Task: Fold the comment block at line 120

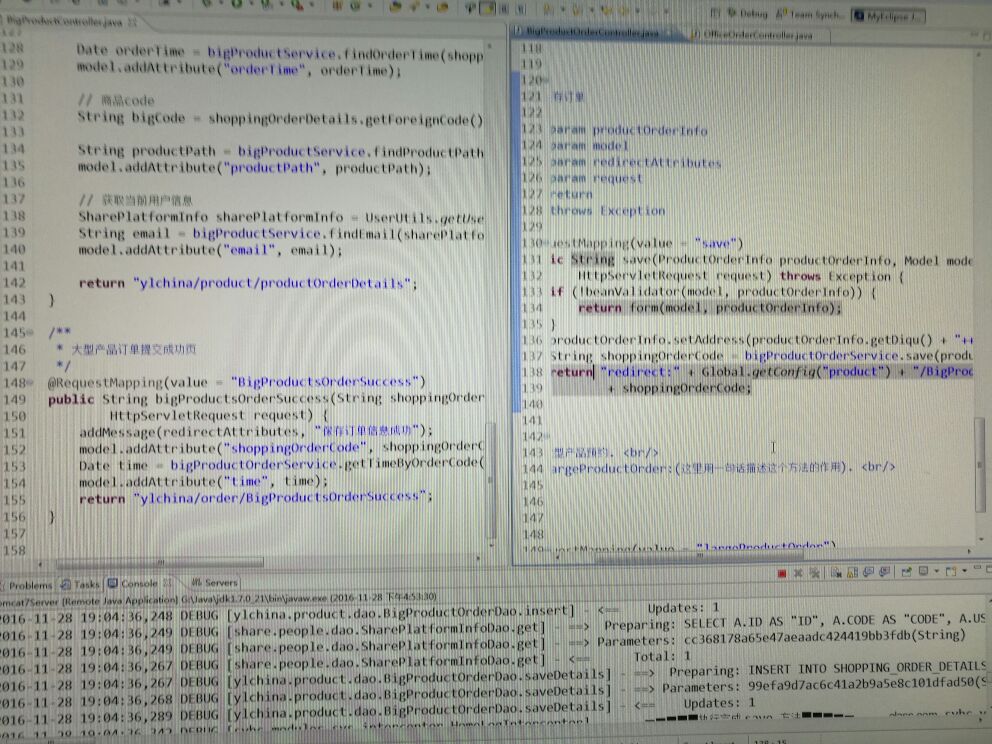Action: point(545,80)
